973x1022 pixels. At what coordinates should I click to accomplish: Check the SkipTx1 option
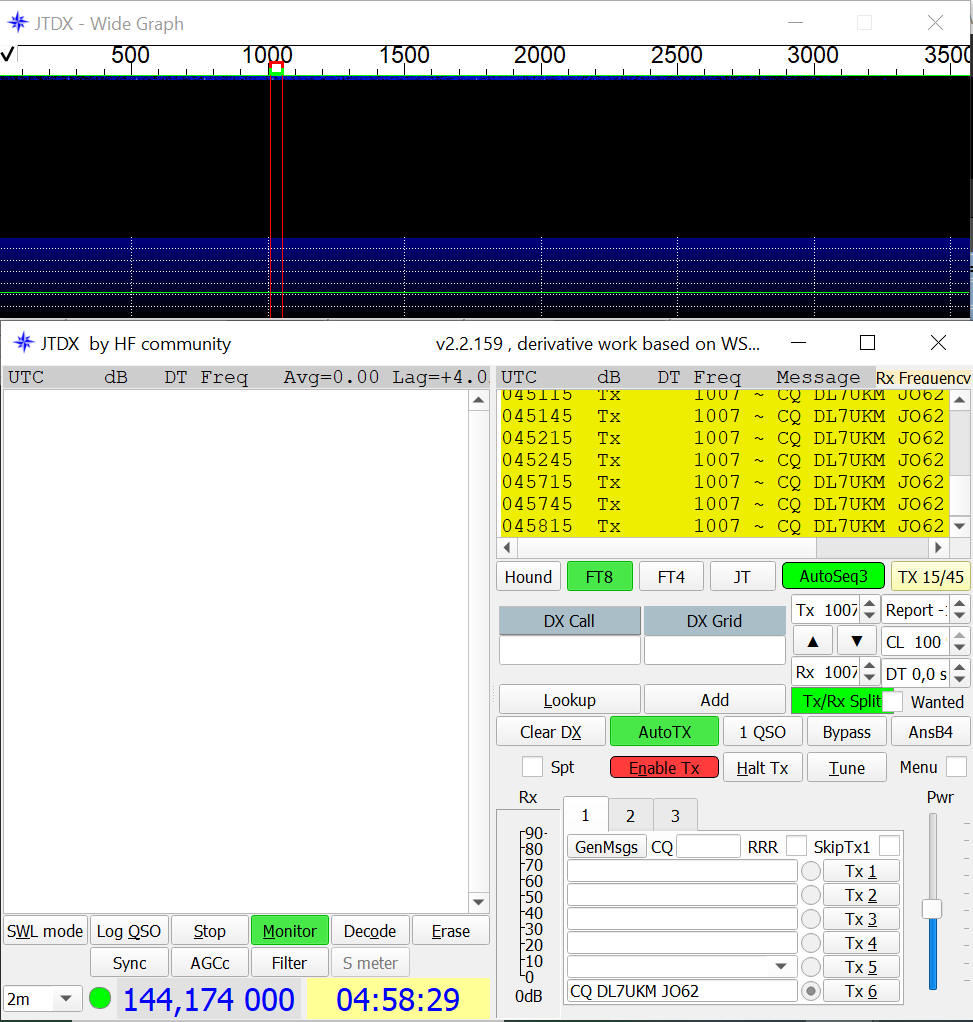click(x=888, y=847)
